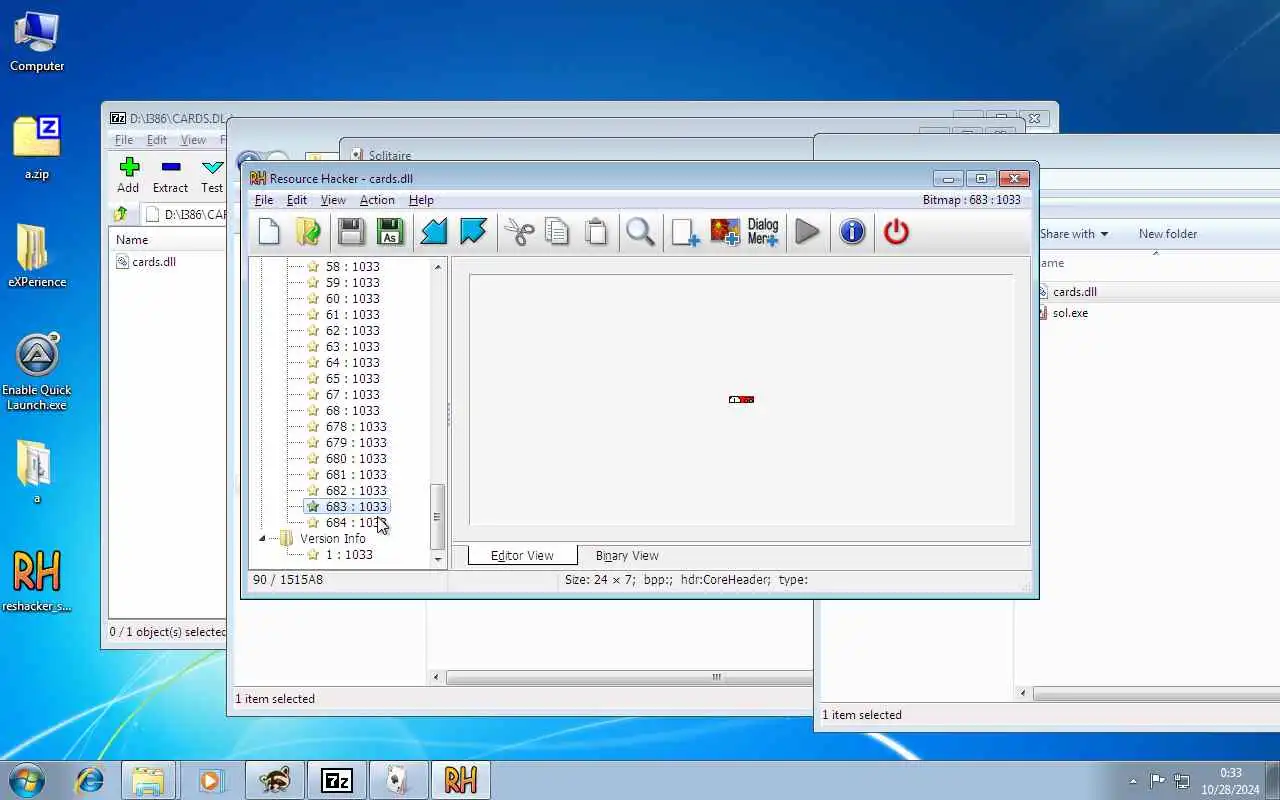Viewport: 1280px width, 800px height.
Task: Click the New blank script icon in Resource Hacker
Action: tap(269, 232)
